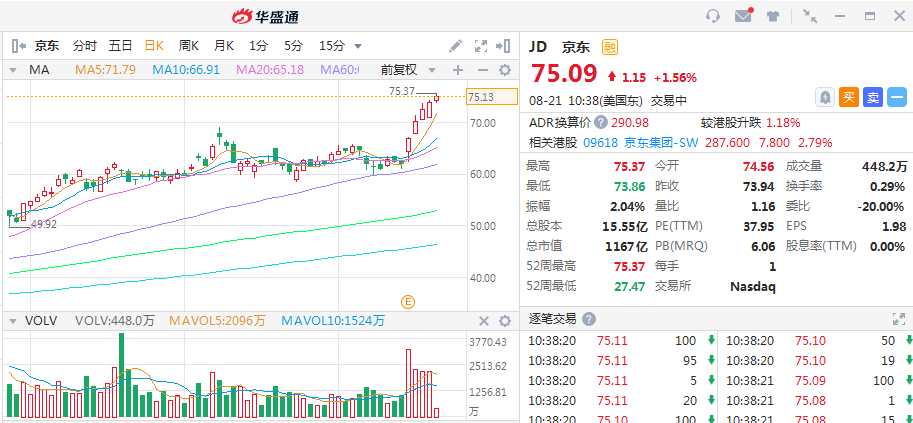Image resolution: width=913 pixels, height=423 pixels.
Task: Select the 5分 chart tab
Action: (x=293, y=45)
